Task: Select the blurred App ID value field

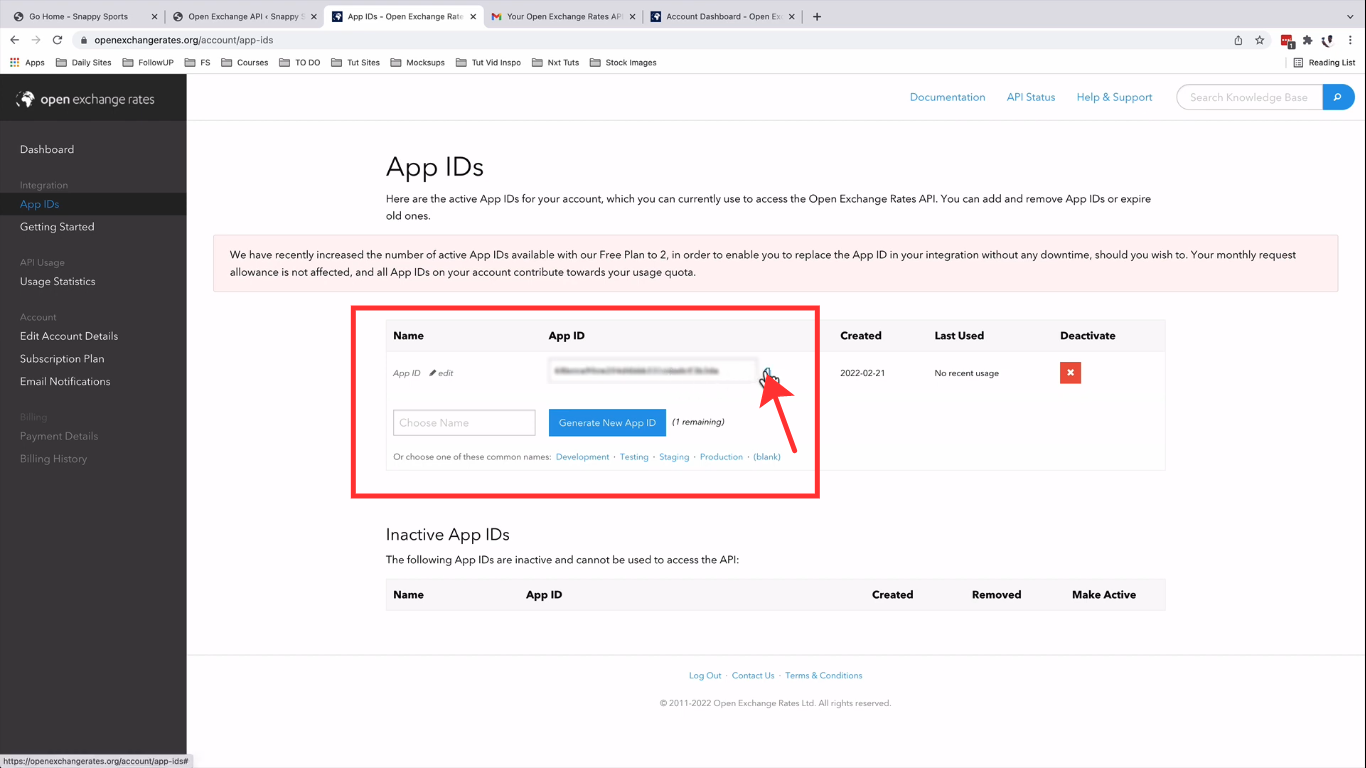Action: click(652, 371)
